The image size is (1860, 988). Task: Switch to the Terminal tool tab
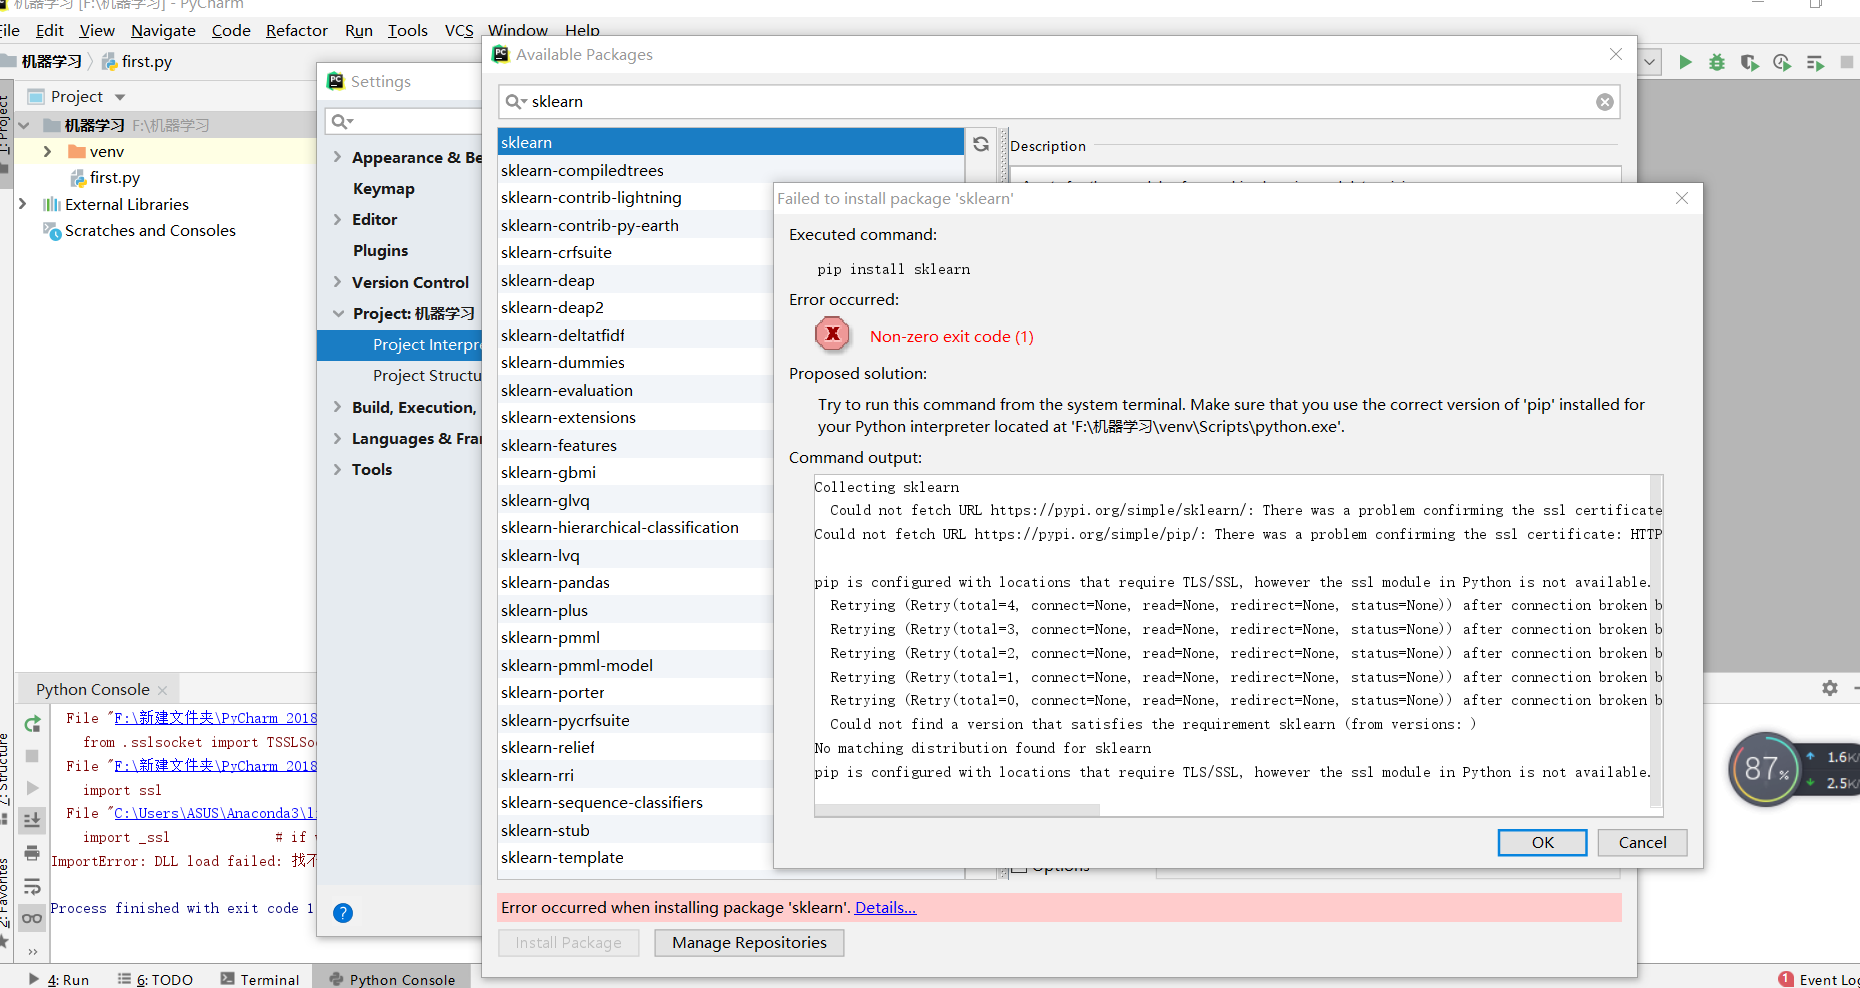260,979
